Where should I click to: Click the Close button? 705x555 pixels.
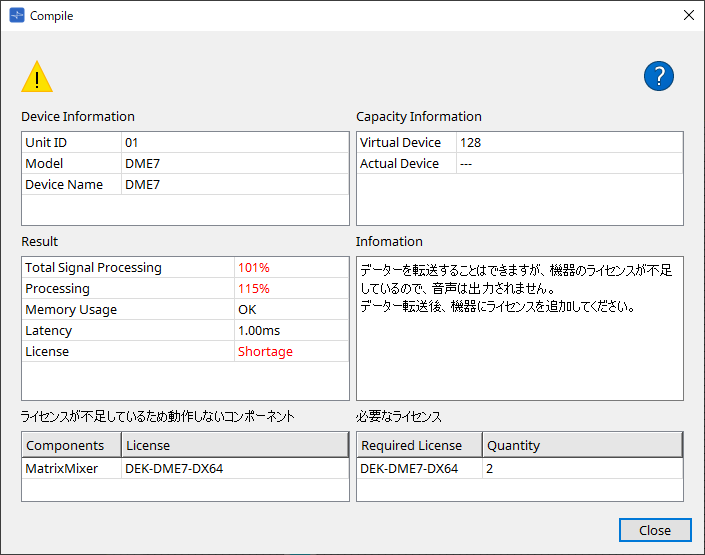(655, 530)
